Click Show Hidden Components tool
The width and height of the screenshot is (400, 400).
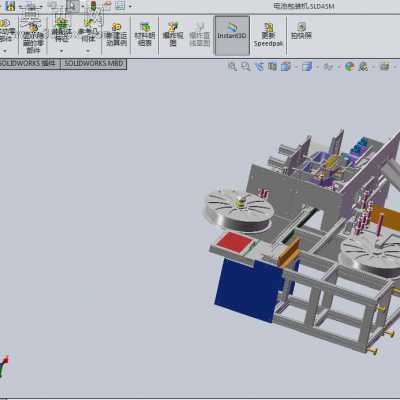click(33, 37)
